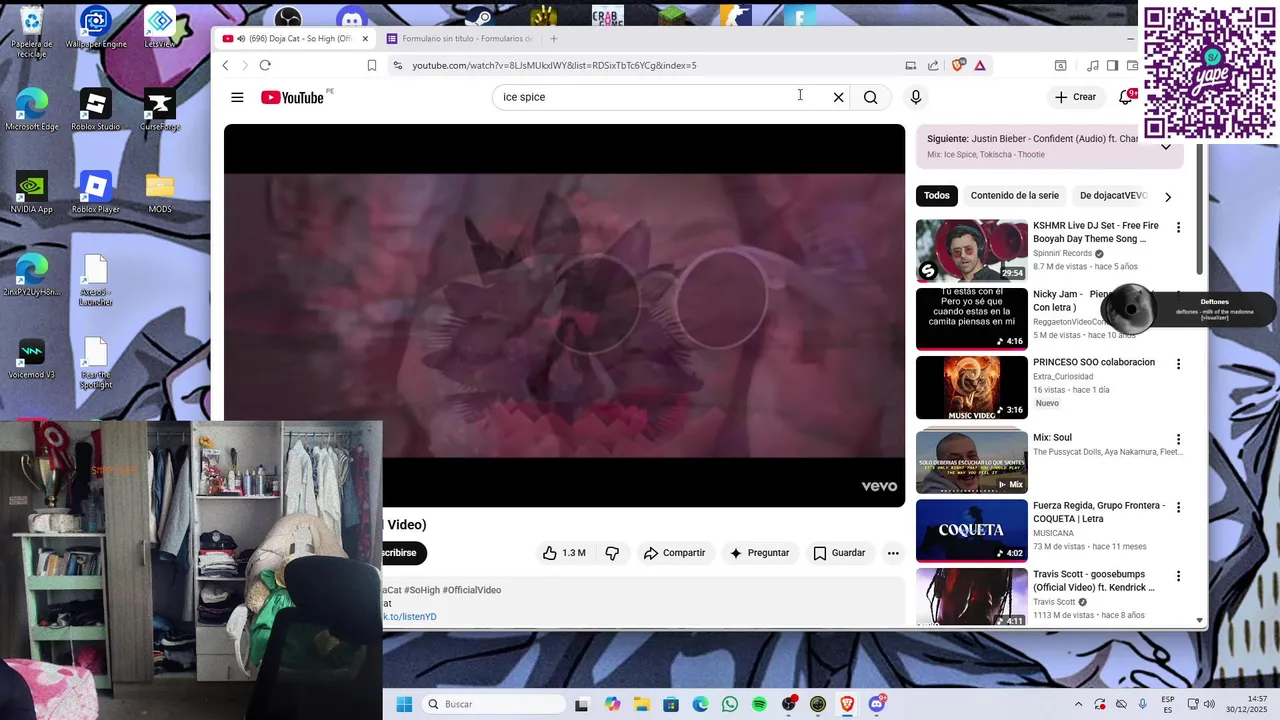The image size is (1280, 720).
Task: Open options for Mix: Soul playlist
Action: pyautogui.click(x=1178, y=439)
